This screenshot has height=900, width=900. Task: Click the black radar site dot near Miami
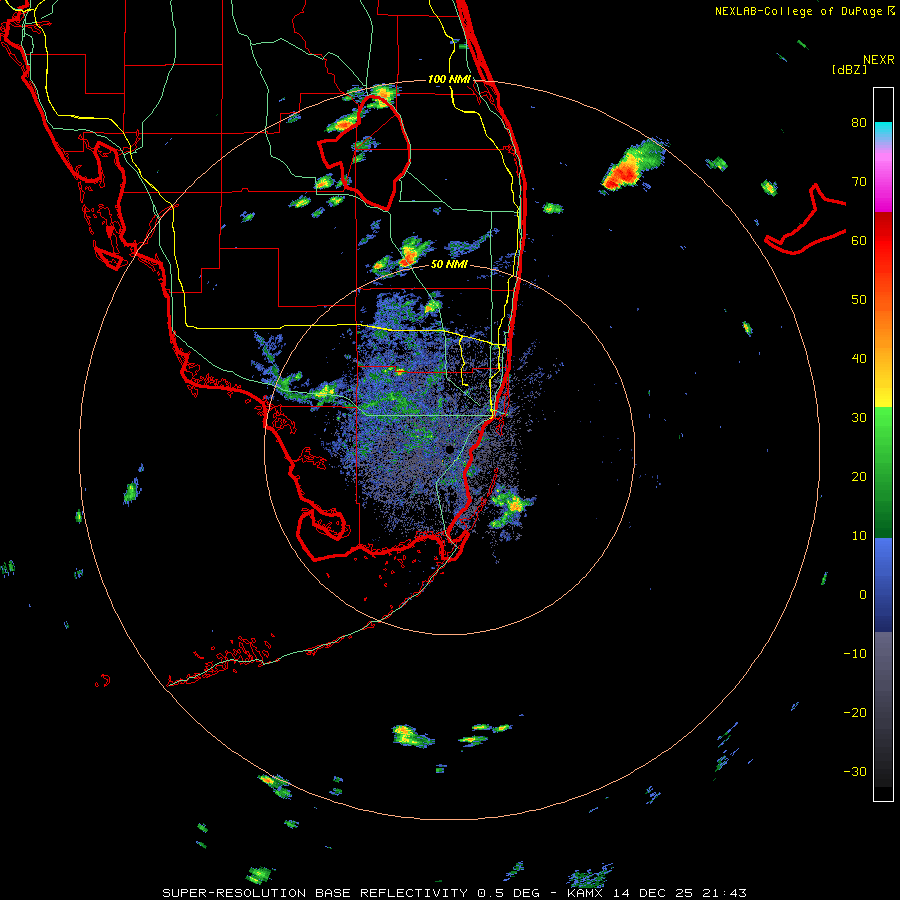pyautogui.click(x=449, y=449)
